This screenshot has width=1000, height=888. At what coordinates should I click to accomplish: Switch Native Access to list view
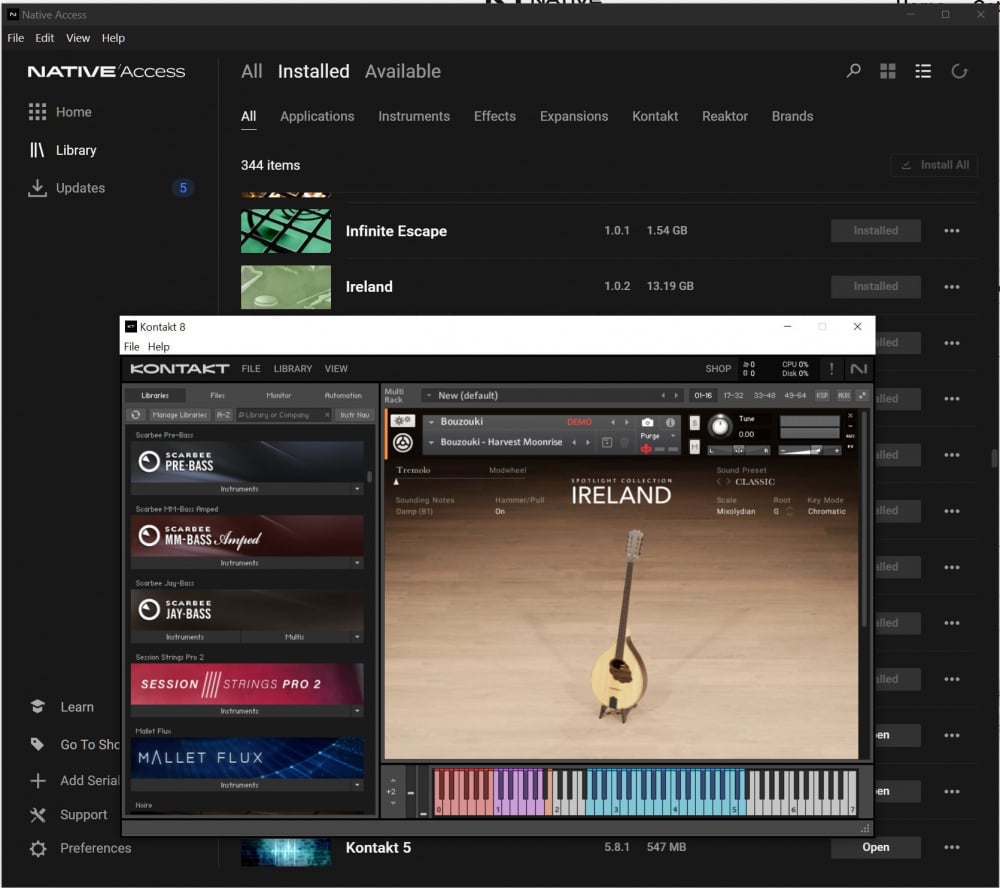point(923,71)
